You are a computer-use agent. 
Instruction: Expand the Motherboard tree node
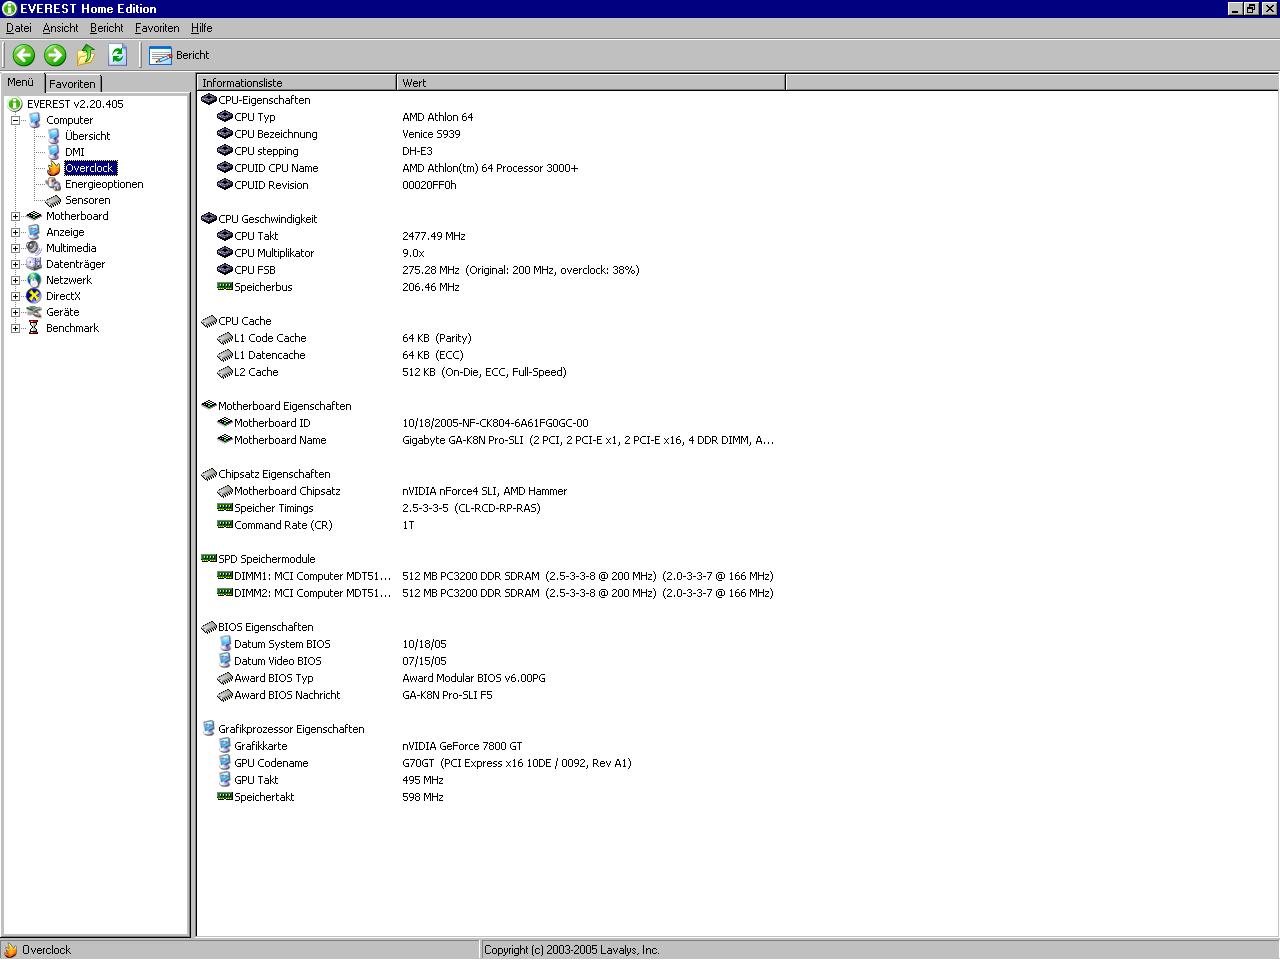click(x=16, y=216)
